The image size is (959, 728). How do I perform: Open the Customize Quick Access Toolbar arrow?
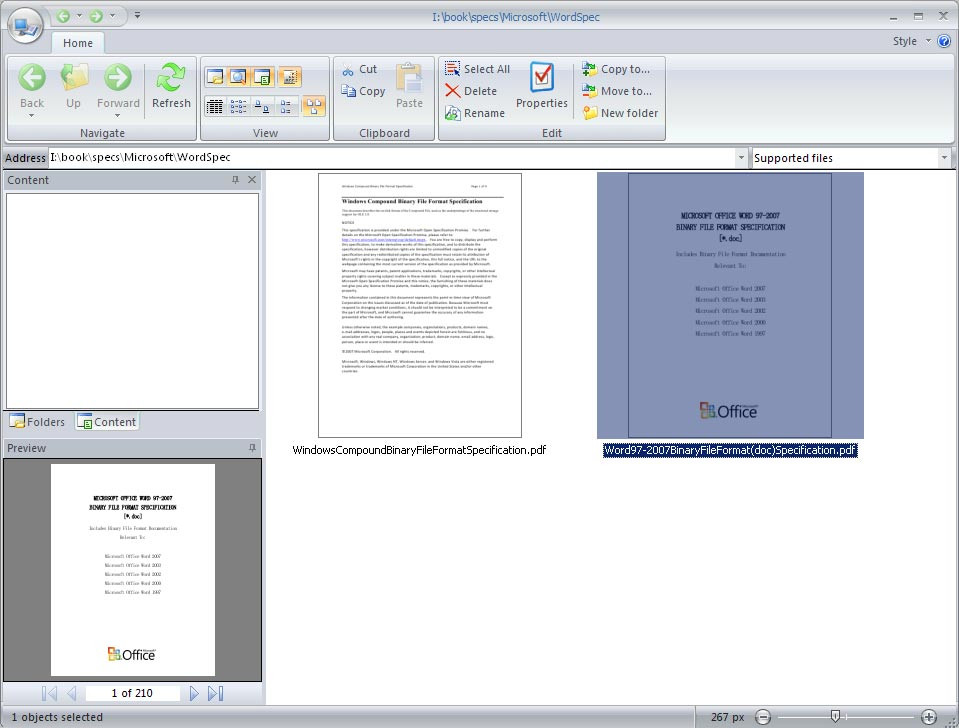(138, 15)
